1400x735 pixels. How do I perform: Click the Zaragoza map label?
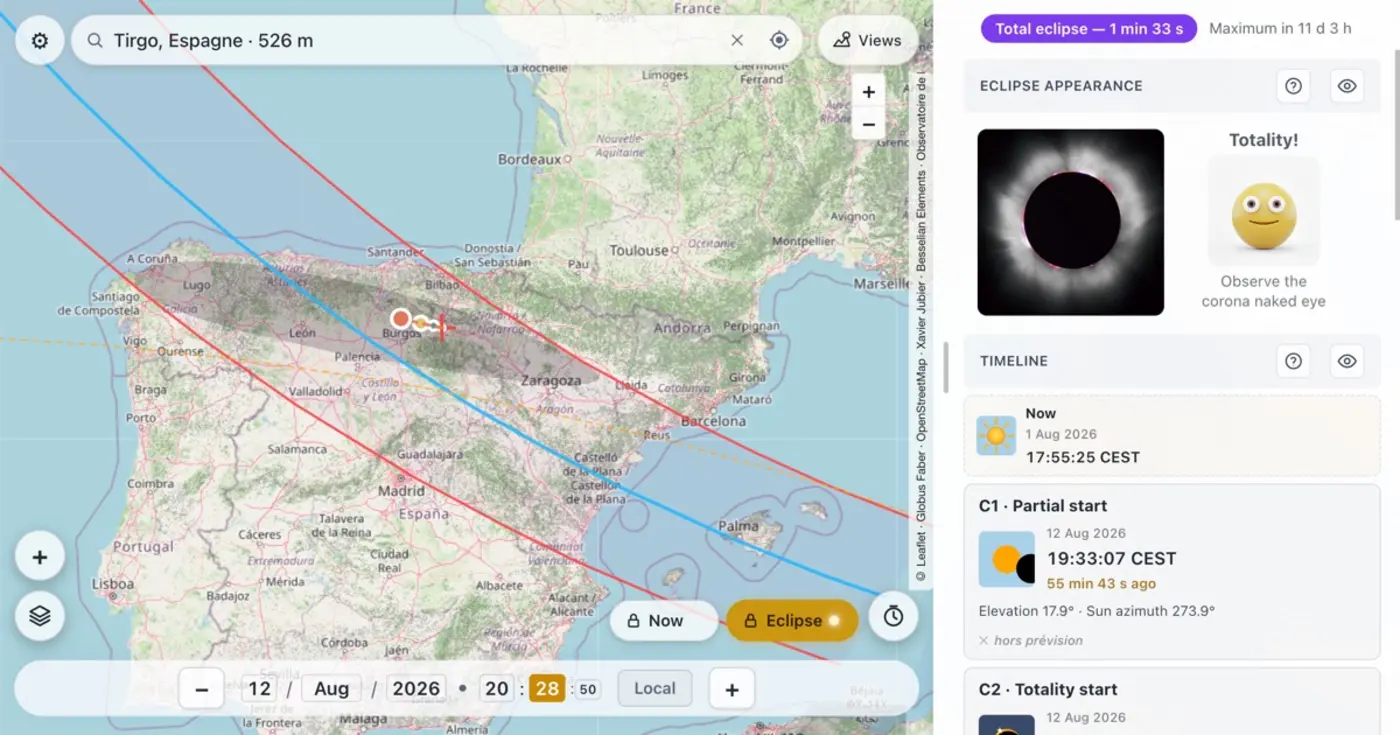pyautogui.click(x=551, y=381)
